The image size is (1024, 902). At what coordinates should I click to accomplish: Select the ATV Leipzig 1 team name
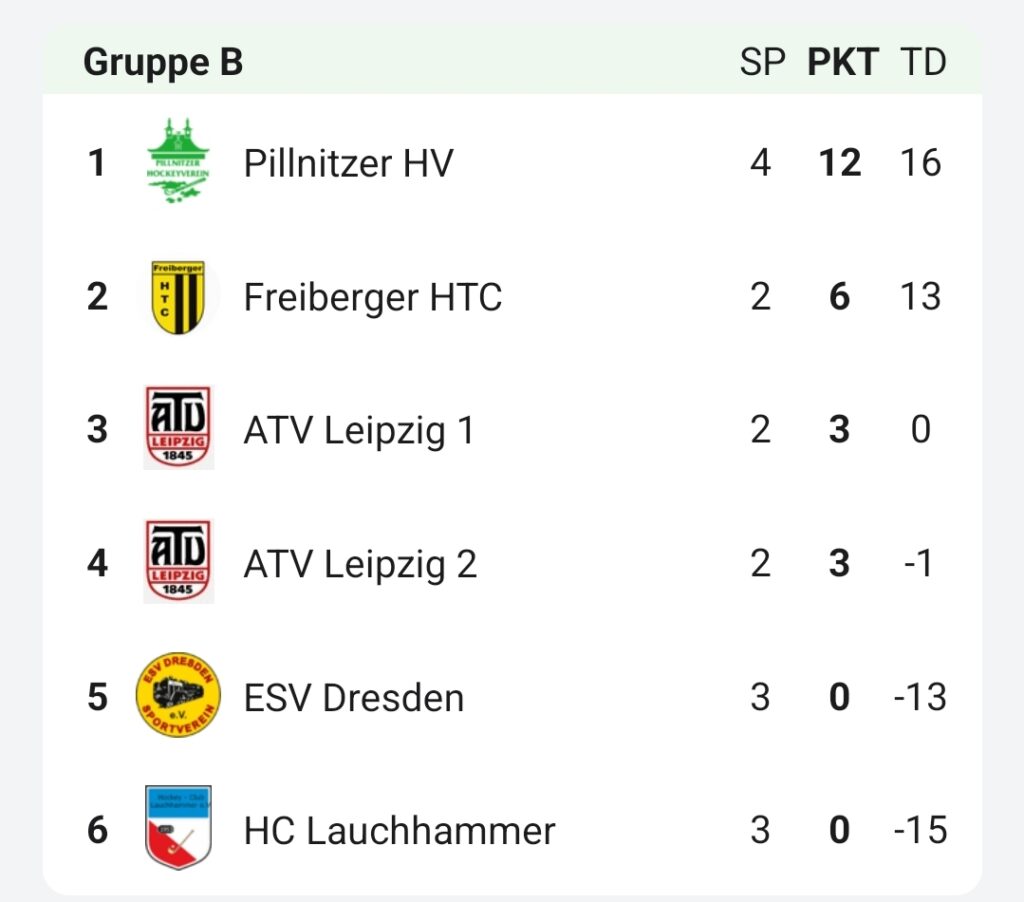pos(359,431)
